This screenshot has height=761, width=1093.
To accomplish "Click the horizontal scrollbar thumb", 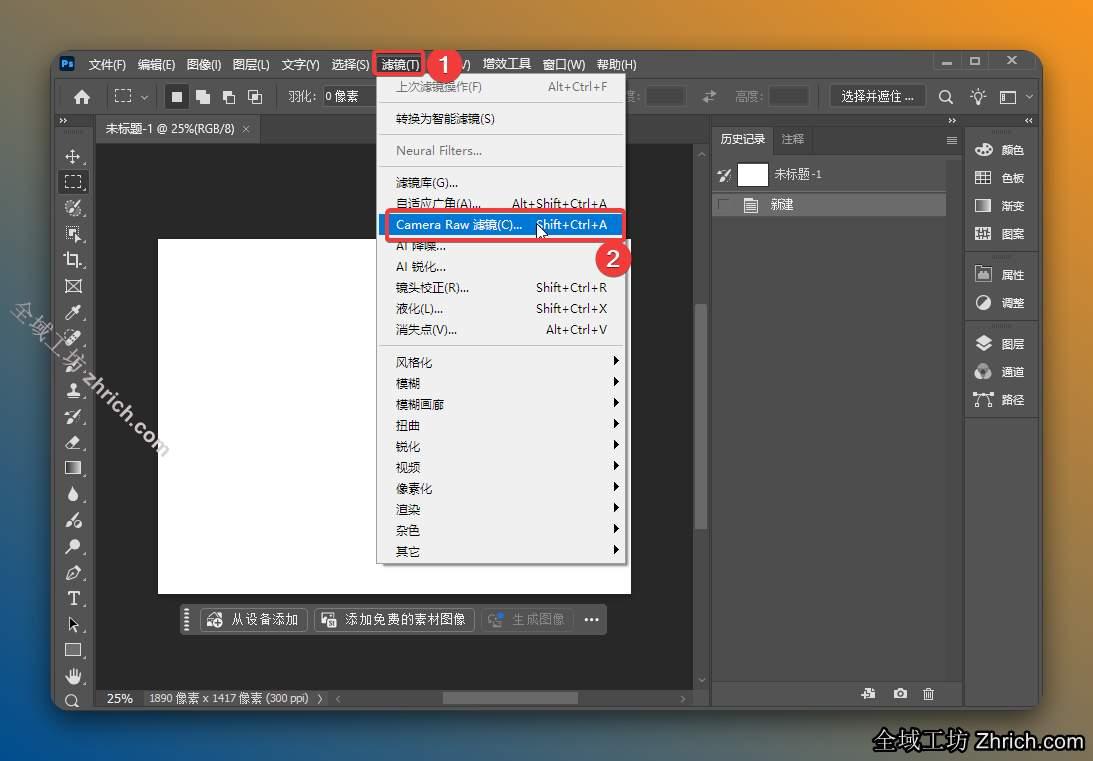I will (510, 698).
